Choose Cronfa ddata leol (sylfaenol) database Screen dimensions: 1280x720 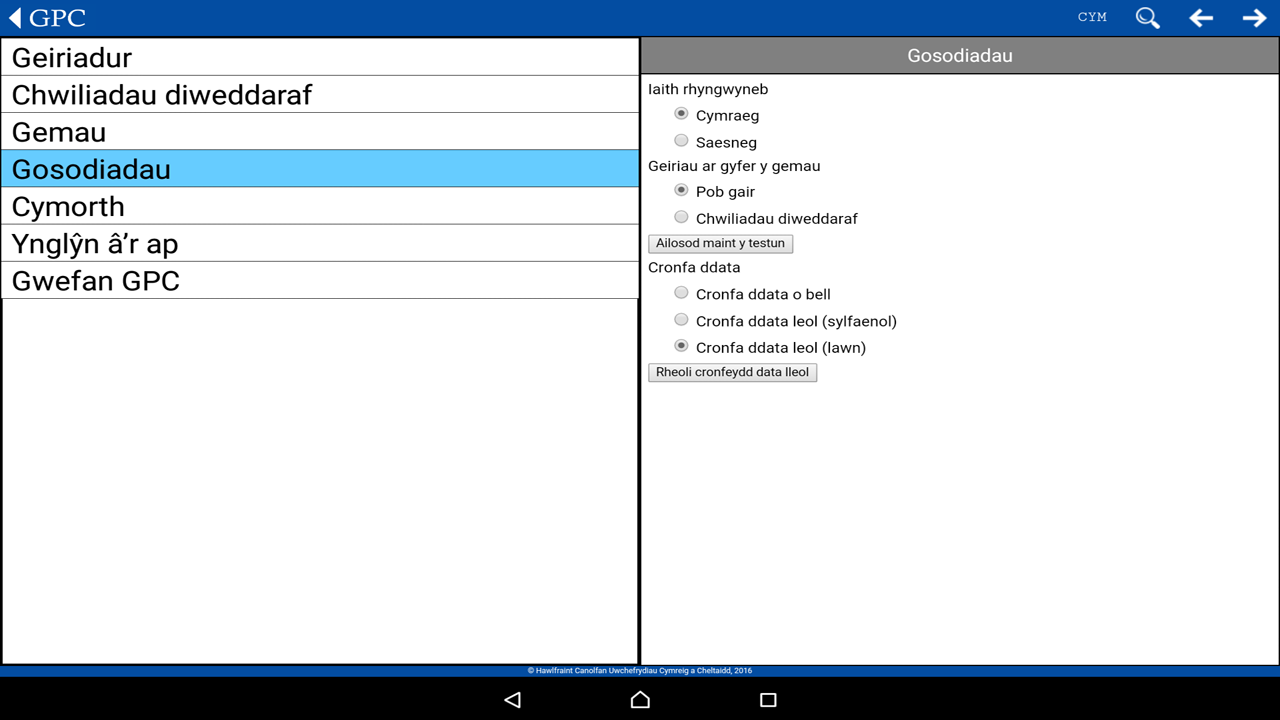point(681,319)
